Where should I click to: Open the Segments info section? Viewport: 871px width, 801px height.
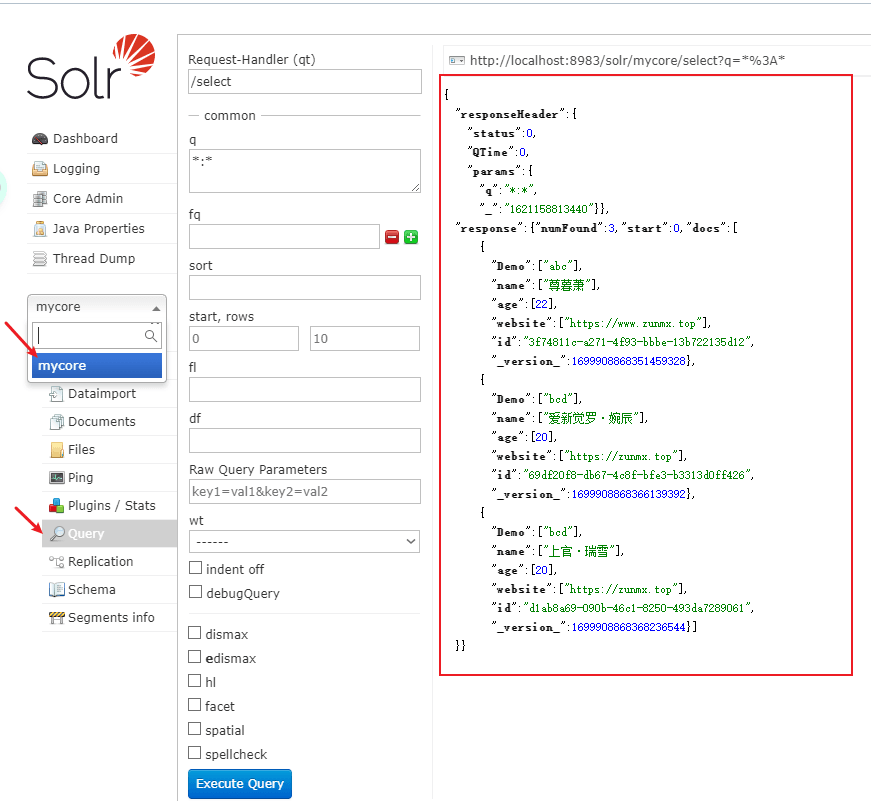point(111,618)
